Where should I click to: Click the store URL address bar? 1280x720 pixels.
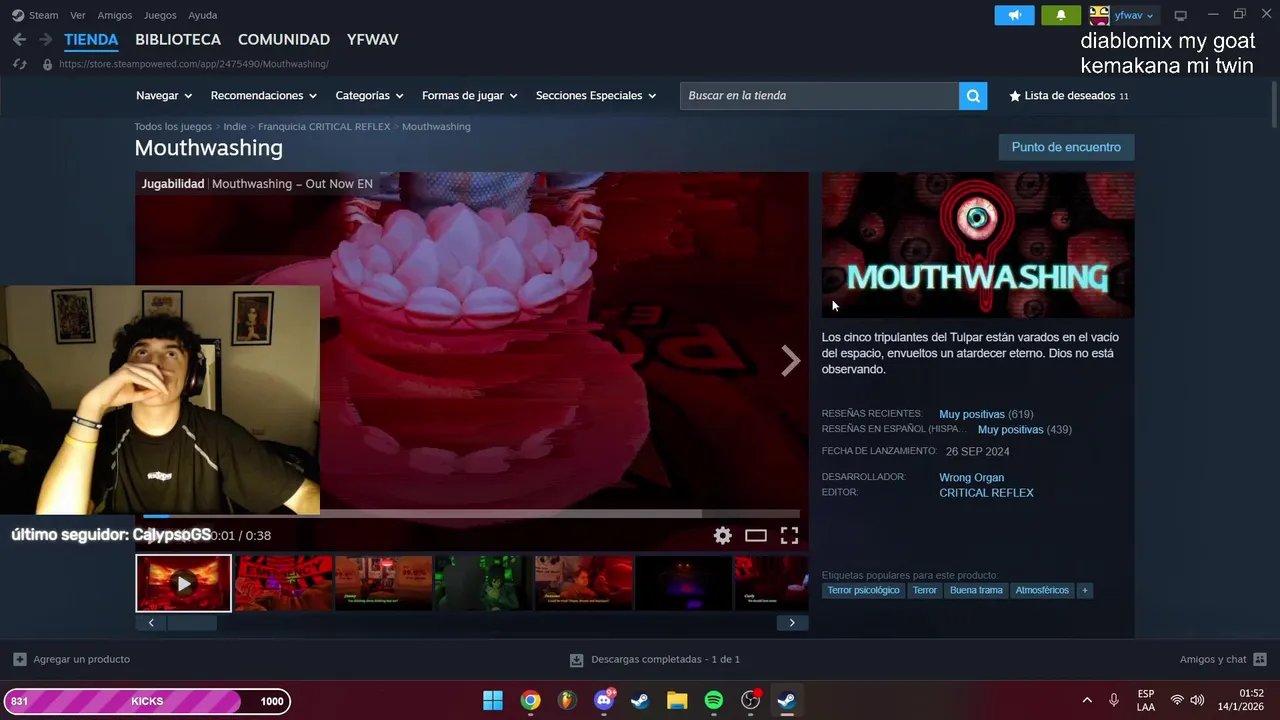[194, 64]
